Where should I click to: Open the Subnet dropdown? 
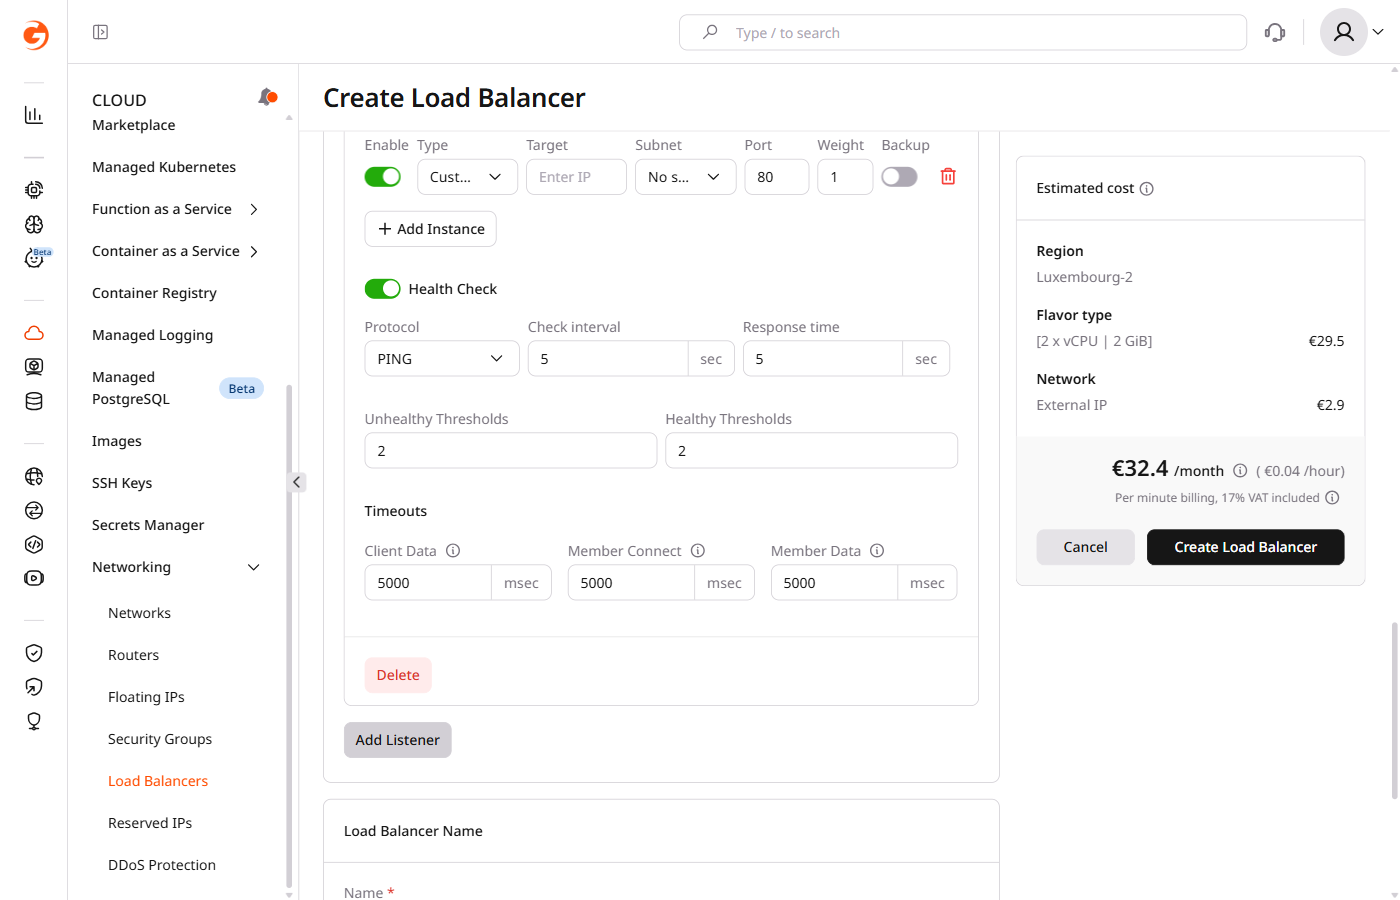point(686,176)
